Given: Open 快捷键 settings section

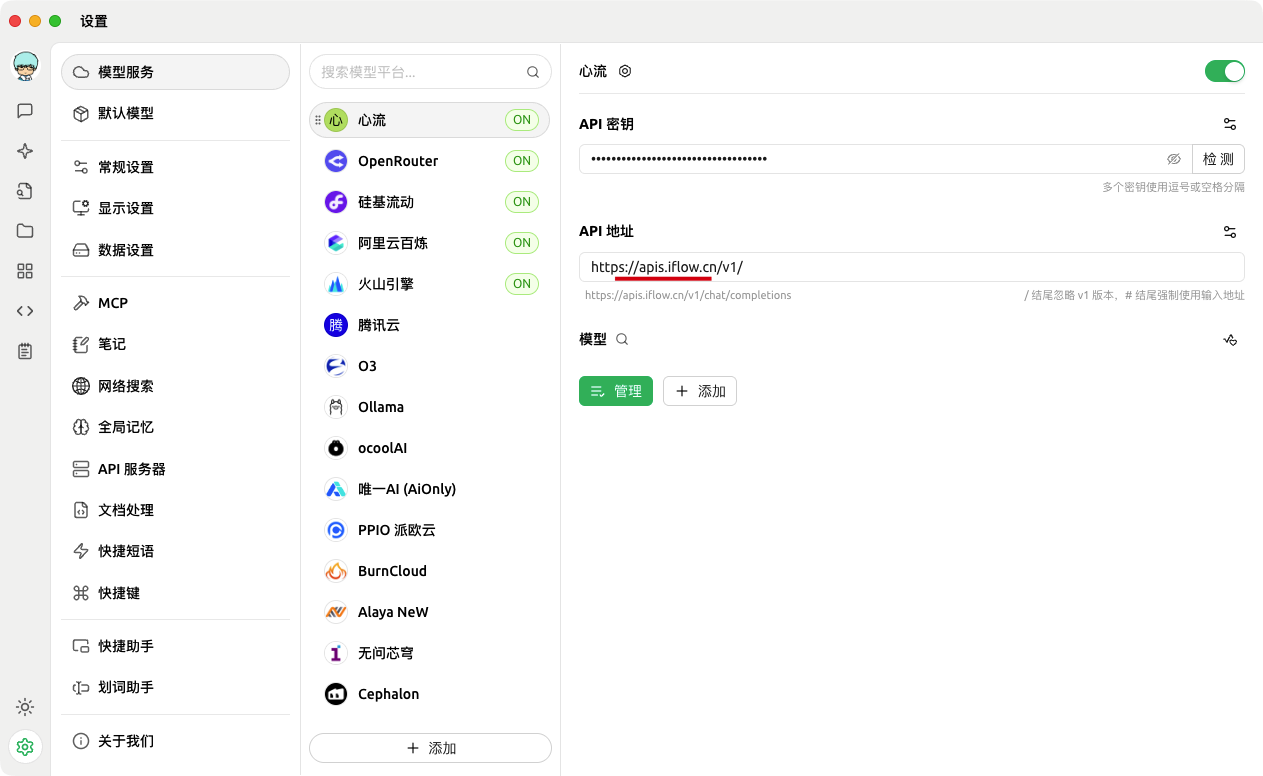Looking at the screenshot, I should (x=175, y=593).
